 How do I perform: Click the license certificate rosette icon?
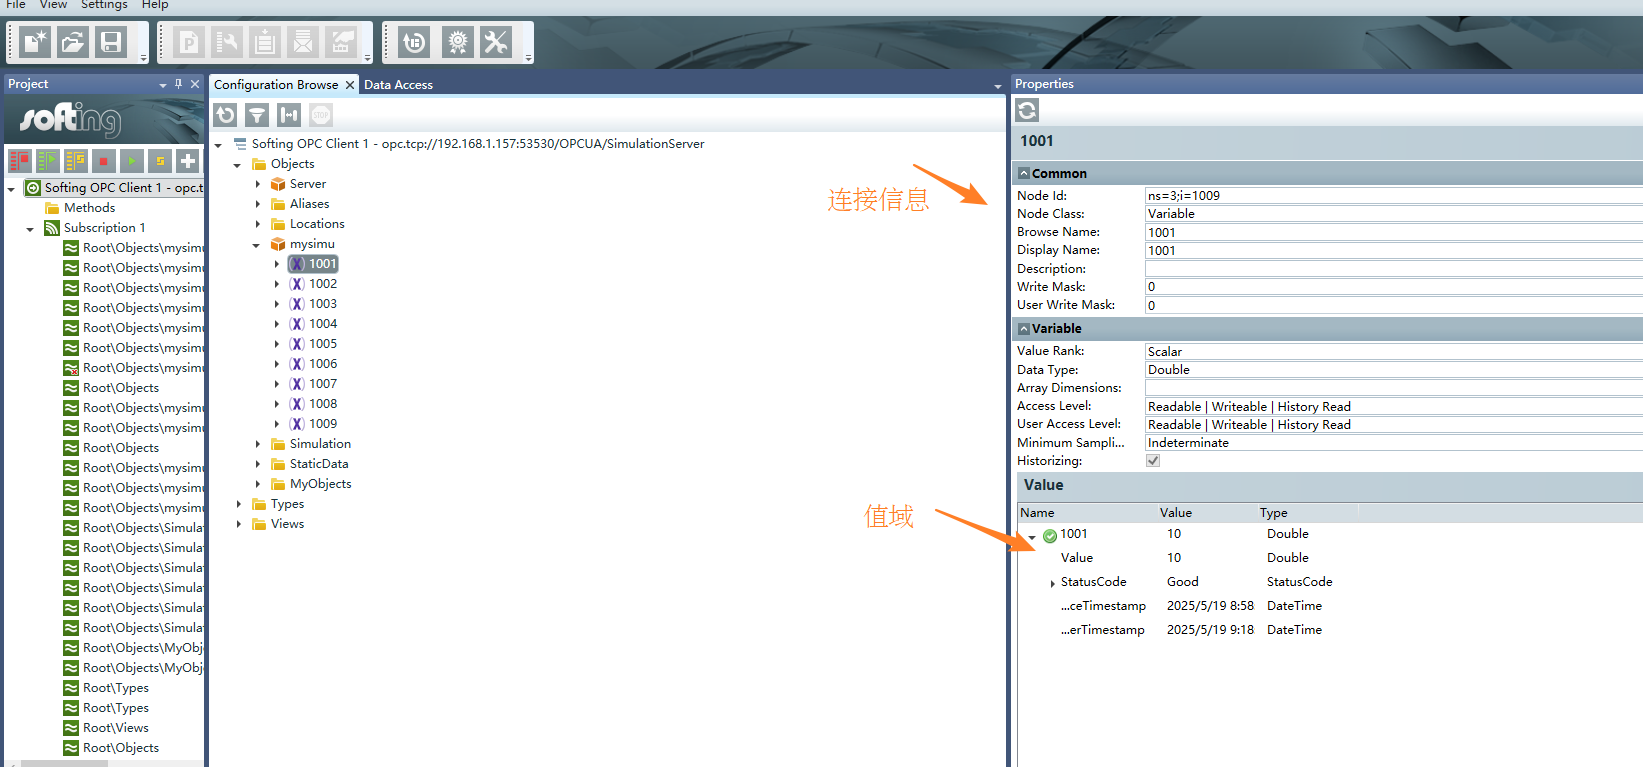point(458,42)
